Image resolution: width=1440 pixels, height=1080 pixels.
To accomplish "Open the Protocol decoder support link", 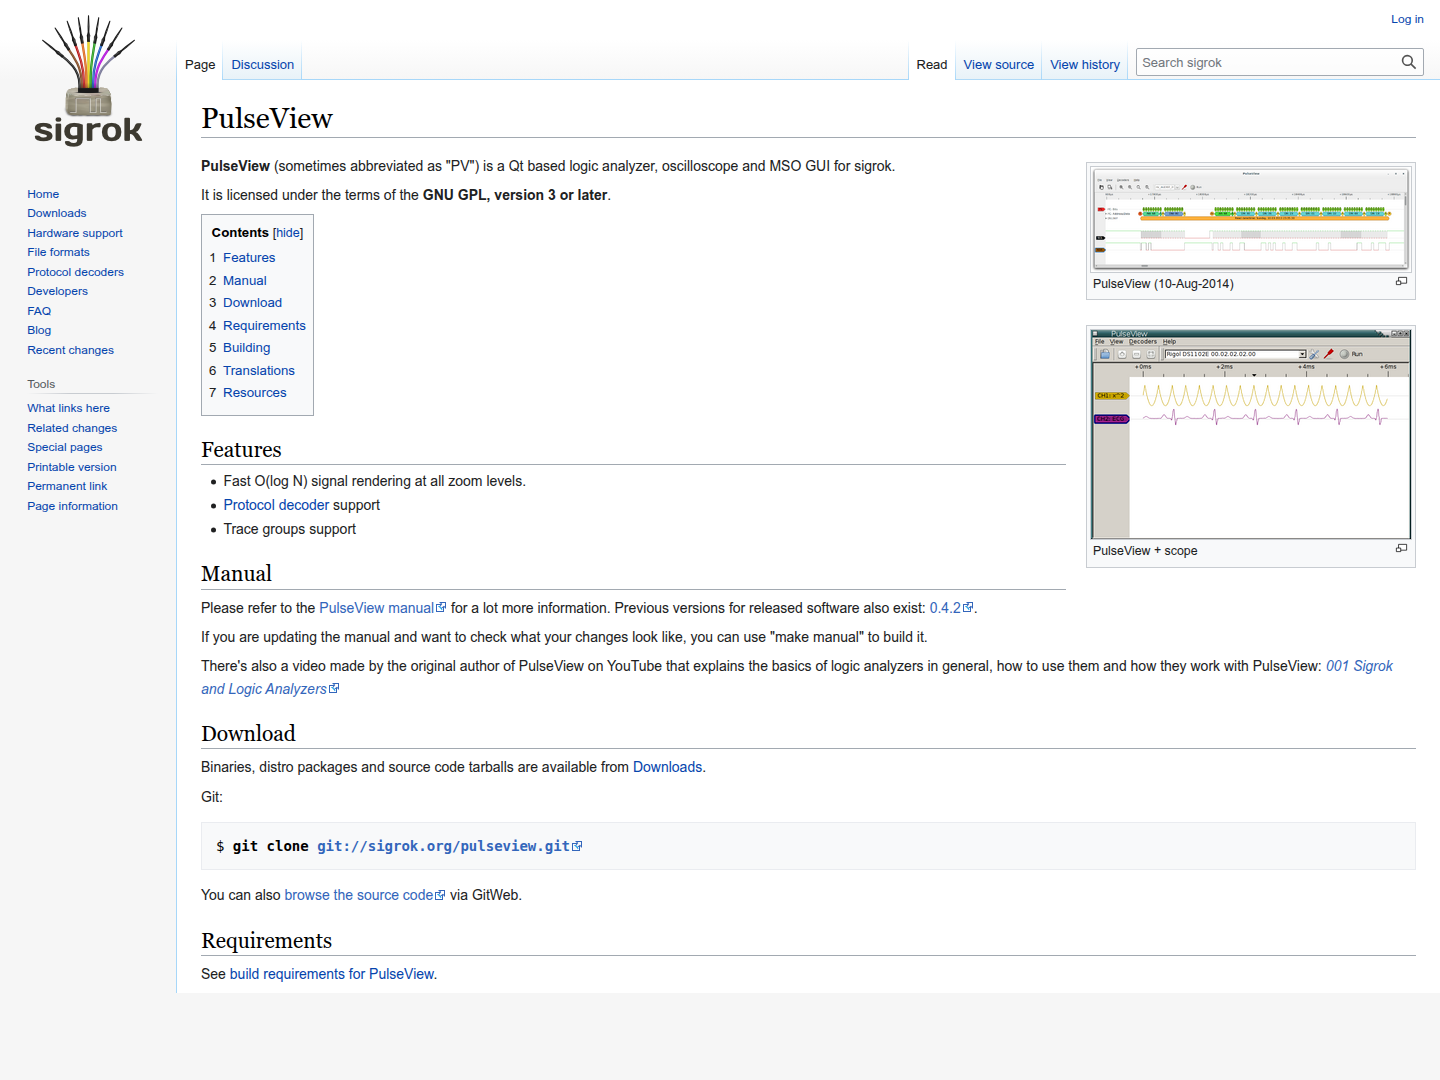I will [276, 505].
